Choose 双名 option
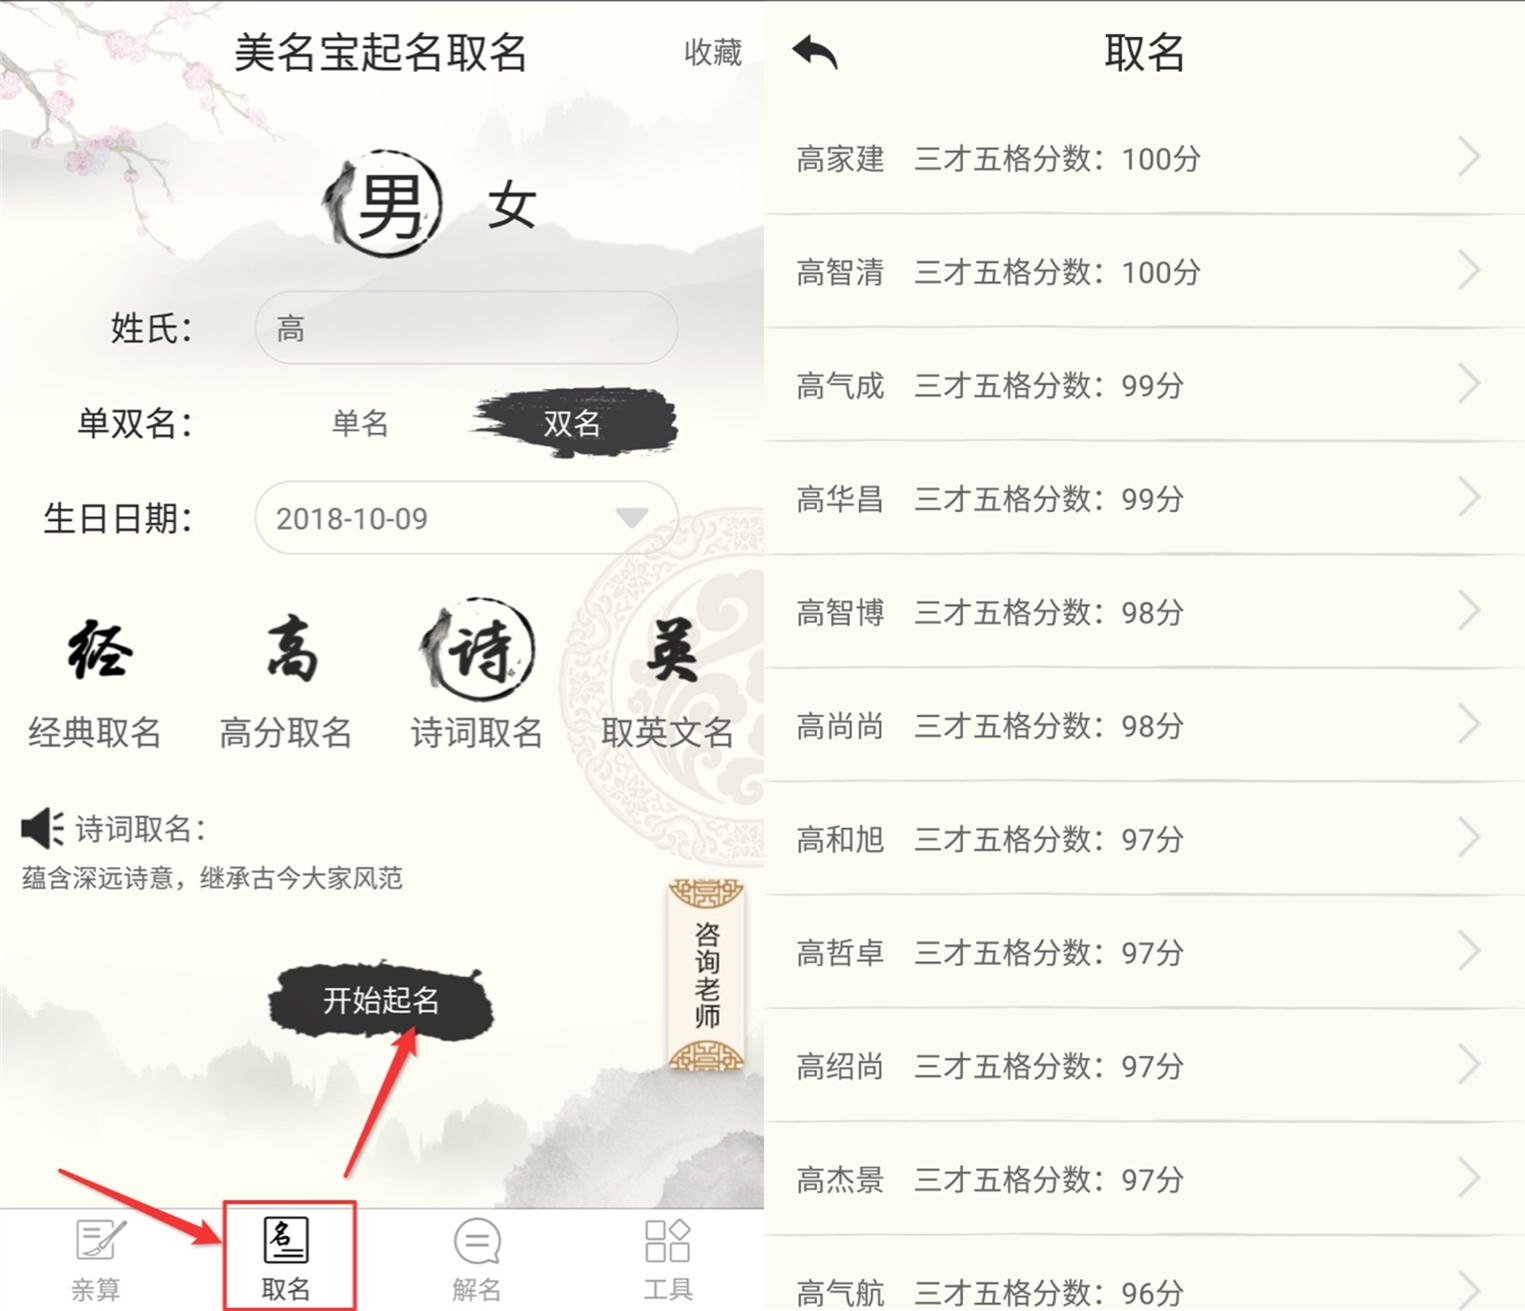1525x1311 pixels. (573, 423)
